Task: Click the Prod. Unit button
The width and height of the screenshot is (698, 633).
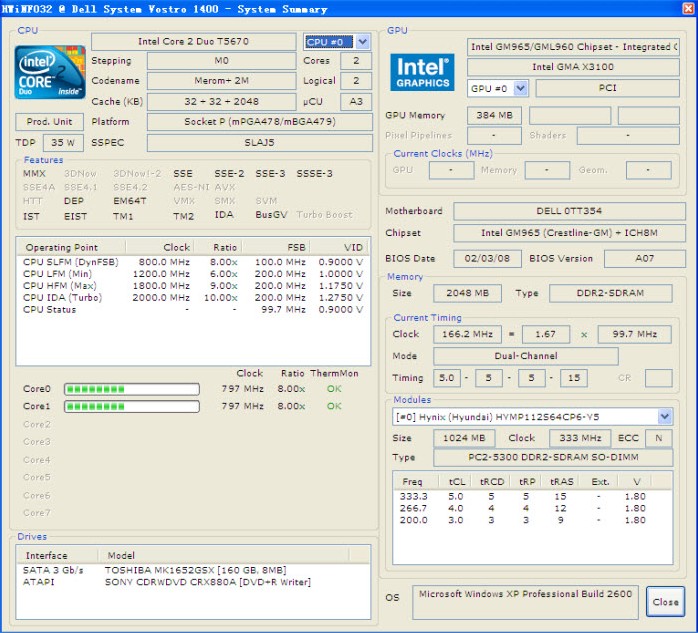Action: pyautogui.click(x=49, y=122)
